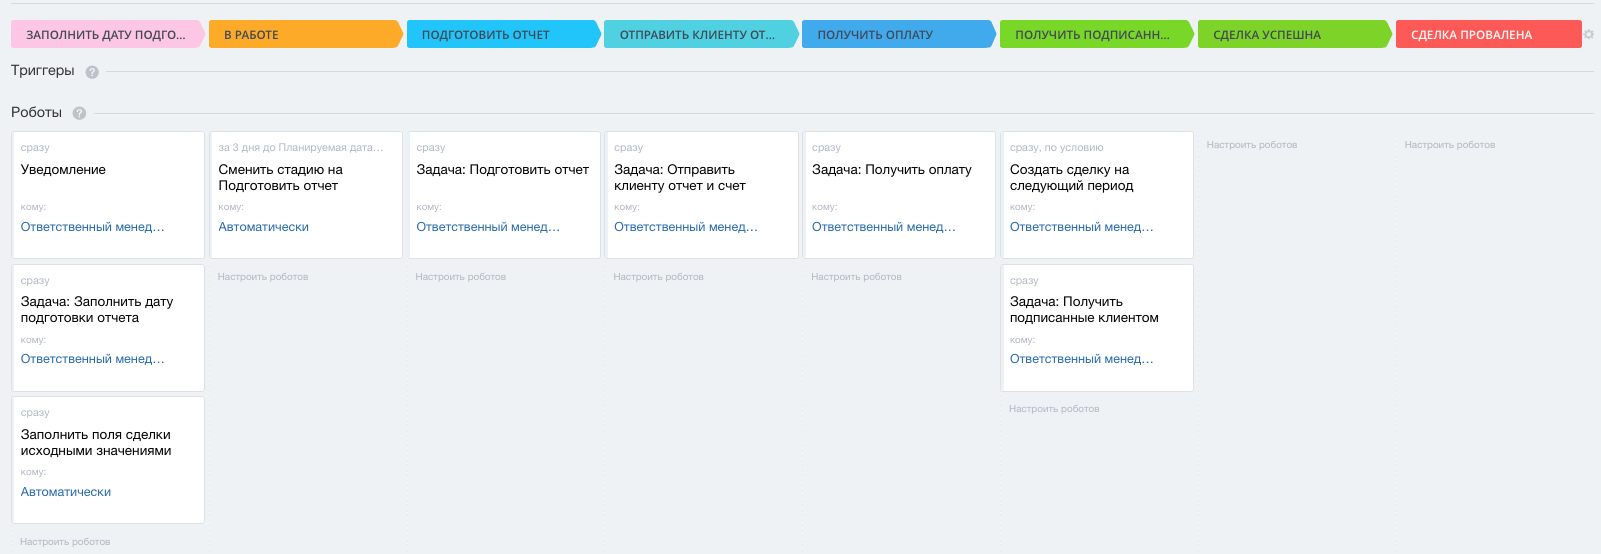Click Автоматически under Заполнить поля сделки robot

66,492
